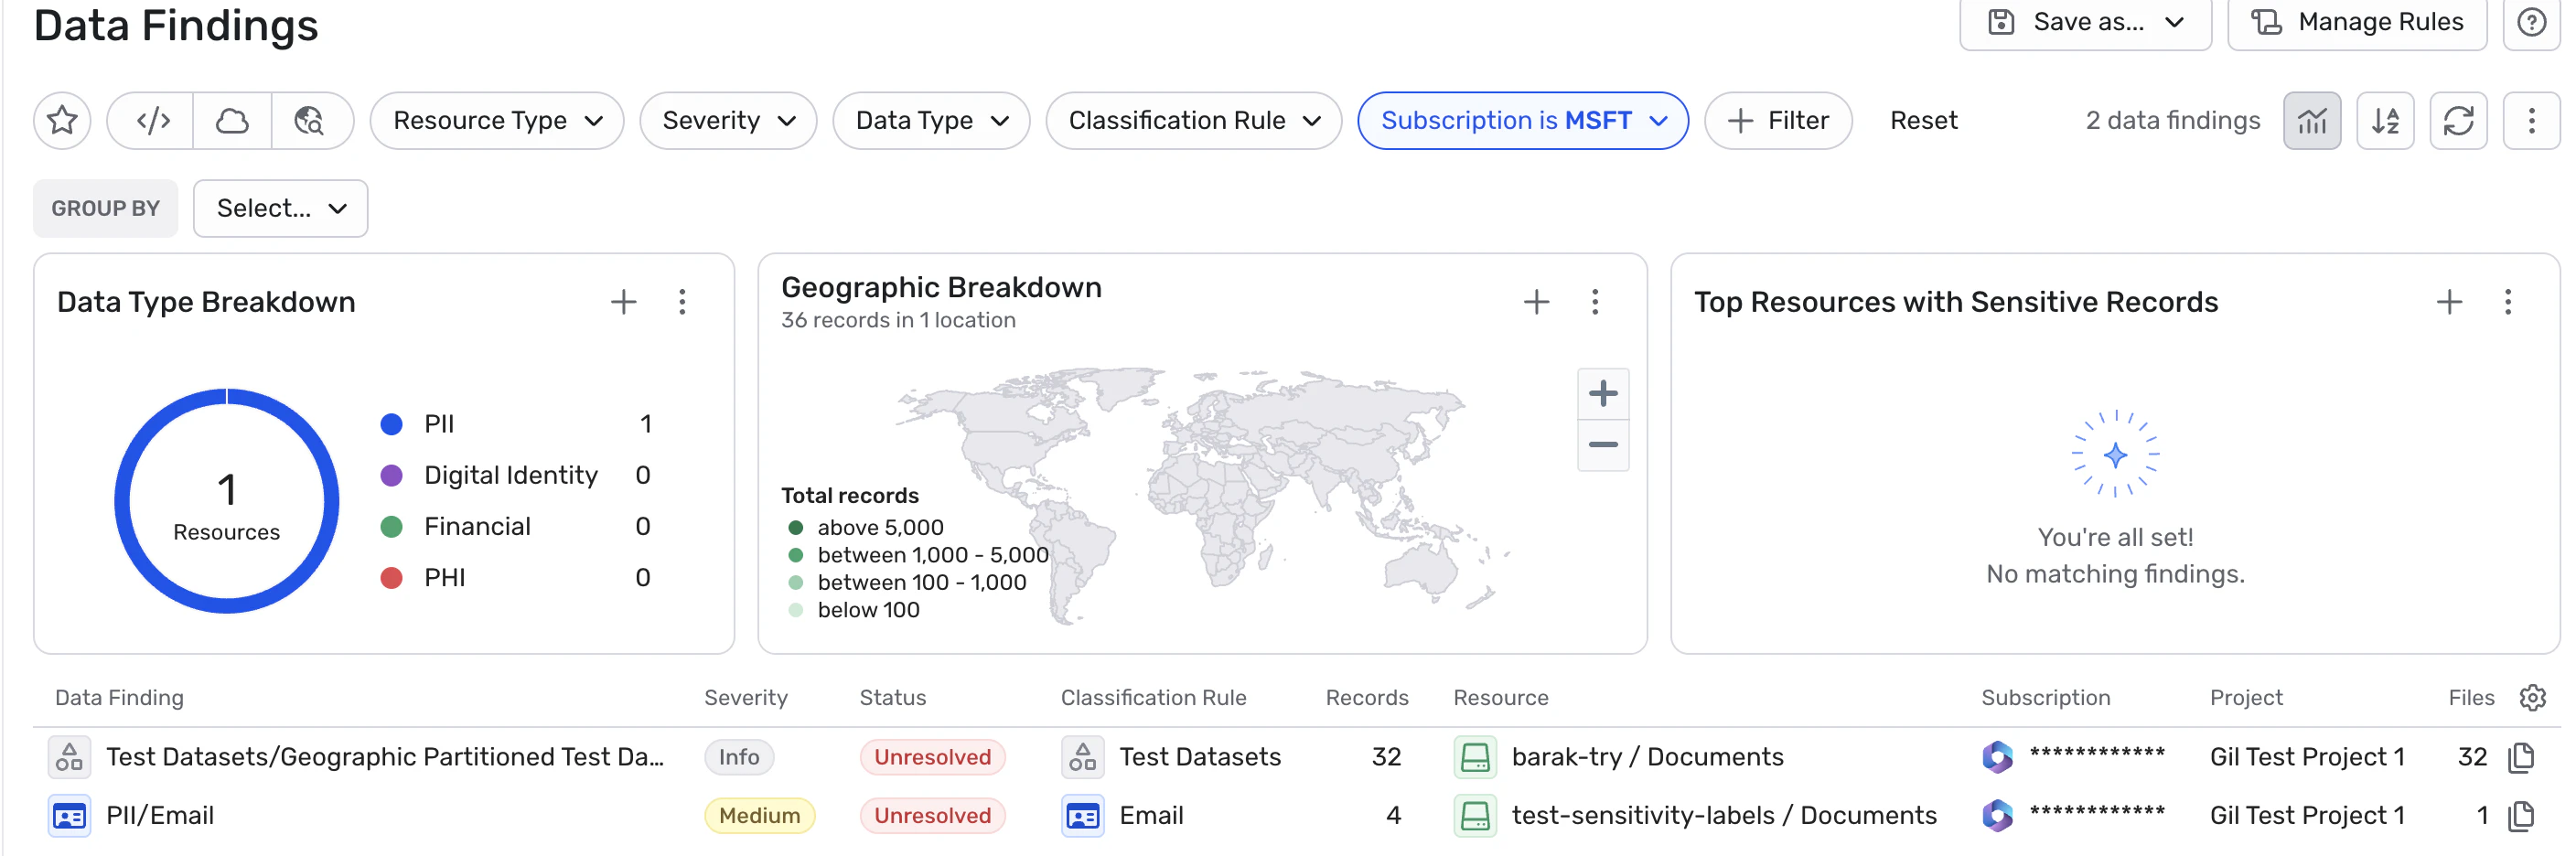Open Geographic Breakdown kebab menu
This screenshot has width=2576, height=856.
point(1595,302)
